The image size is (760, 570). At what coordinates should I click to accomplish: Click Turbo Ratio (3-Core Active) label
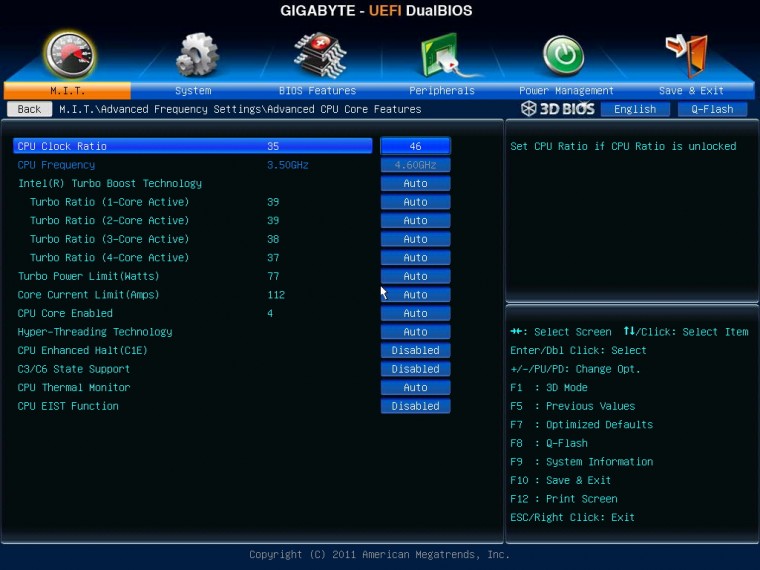coord(110,239)
